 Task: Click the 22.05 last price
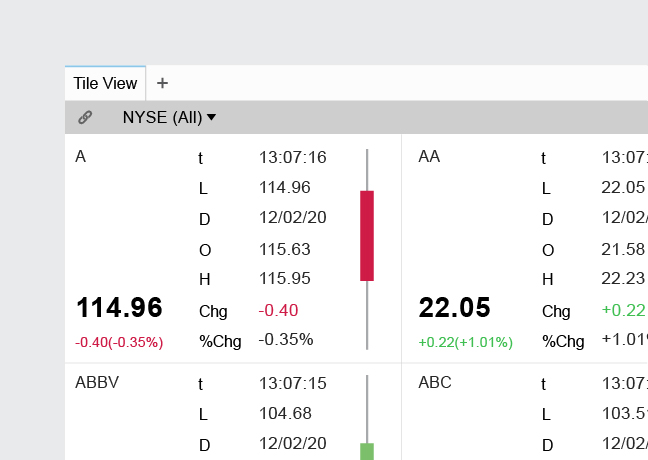point(454,308)
